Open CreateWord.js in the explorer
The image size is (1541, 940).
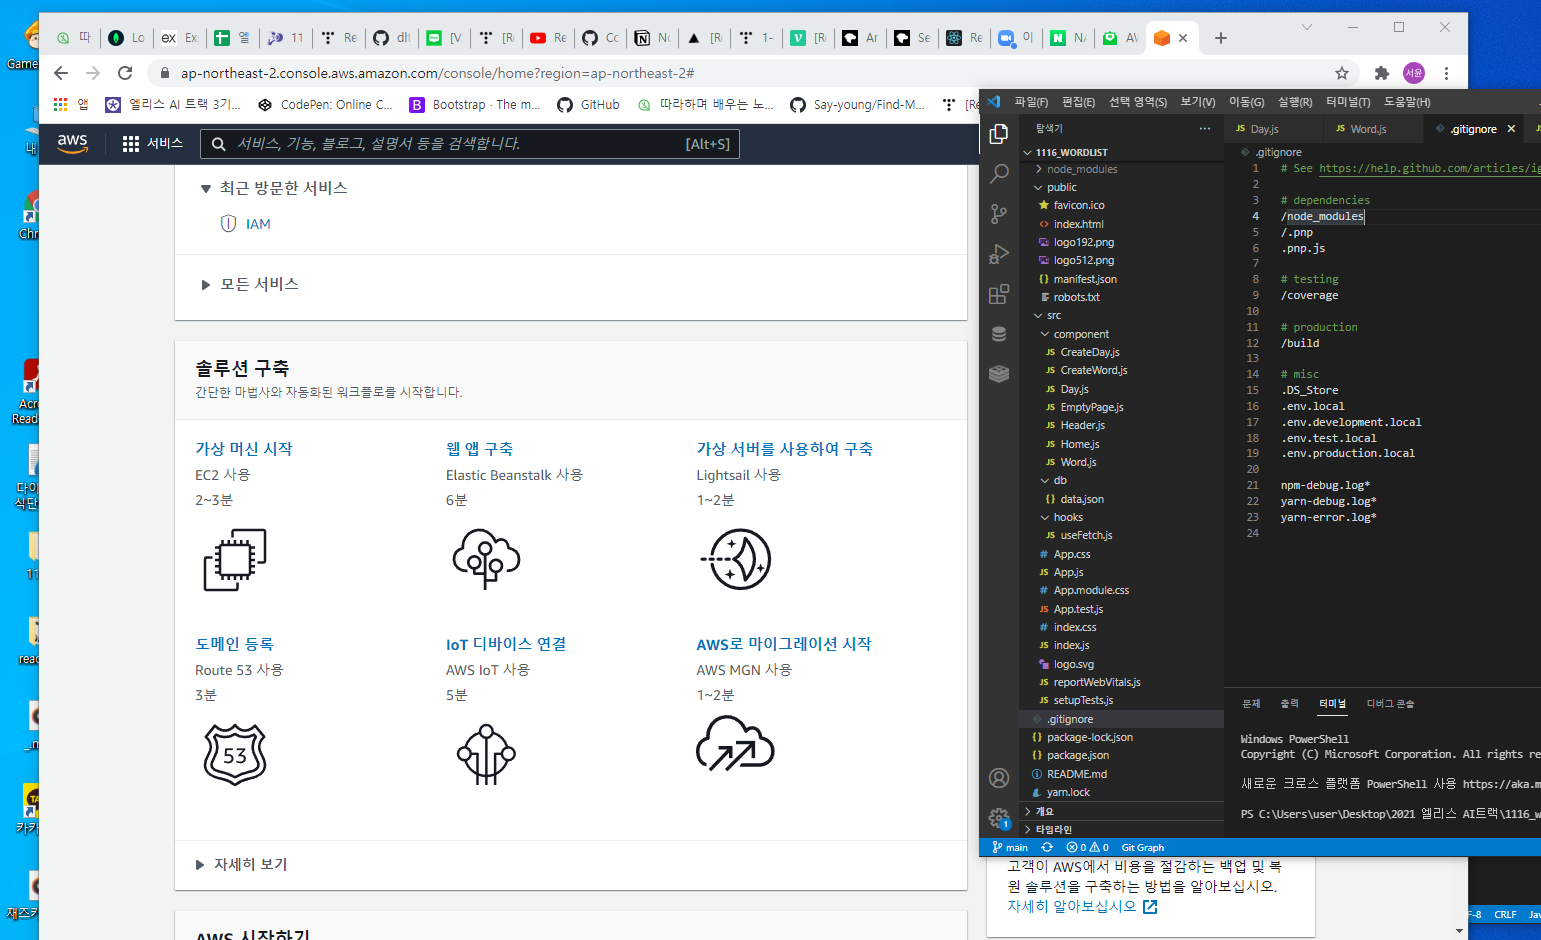[x=1093, y=370]
